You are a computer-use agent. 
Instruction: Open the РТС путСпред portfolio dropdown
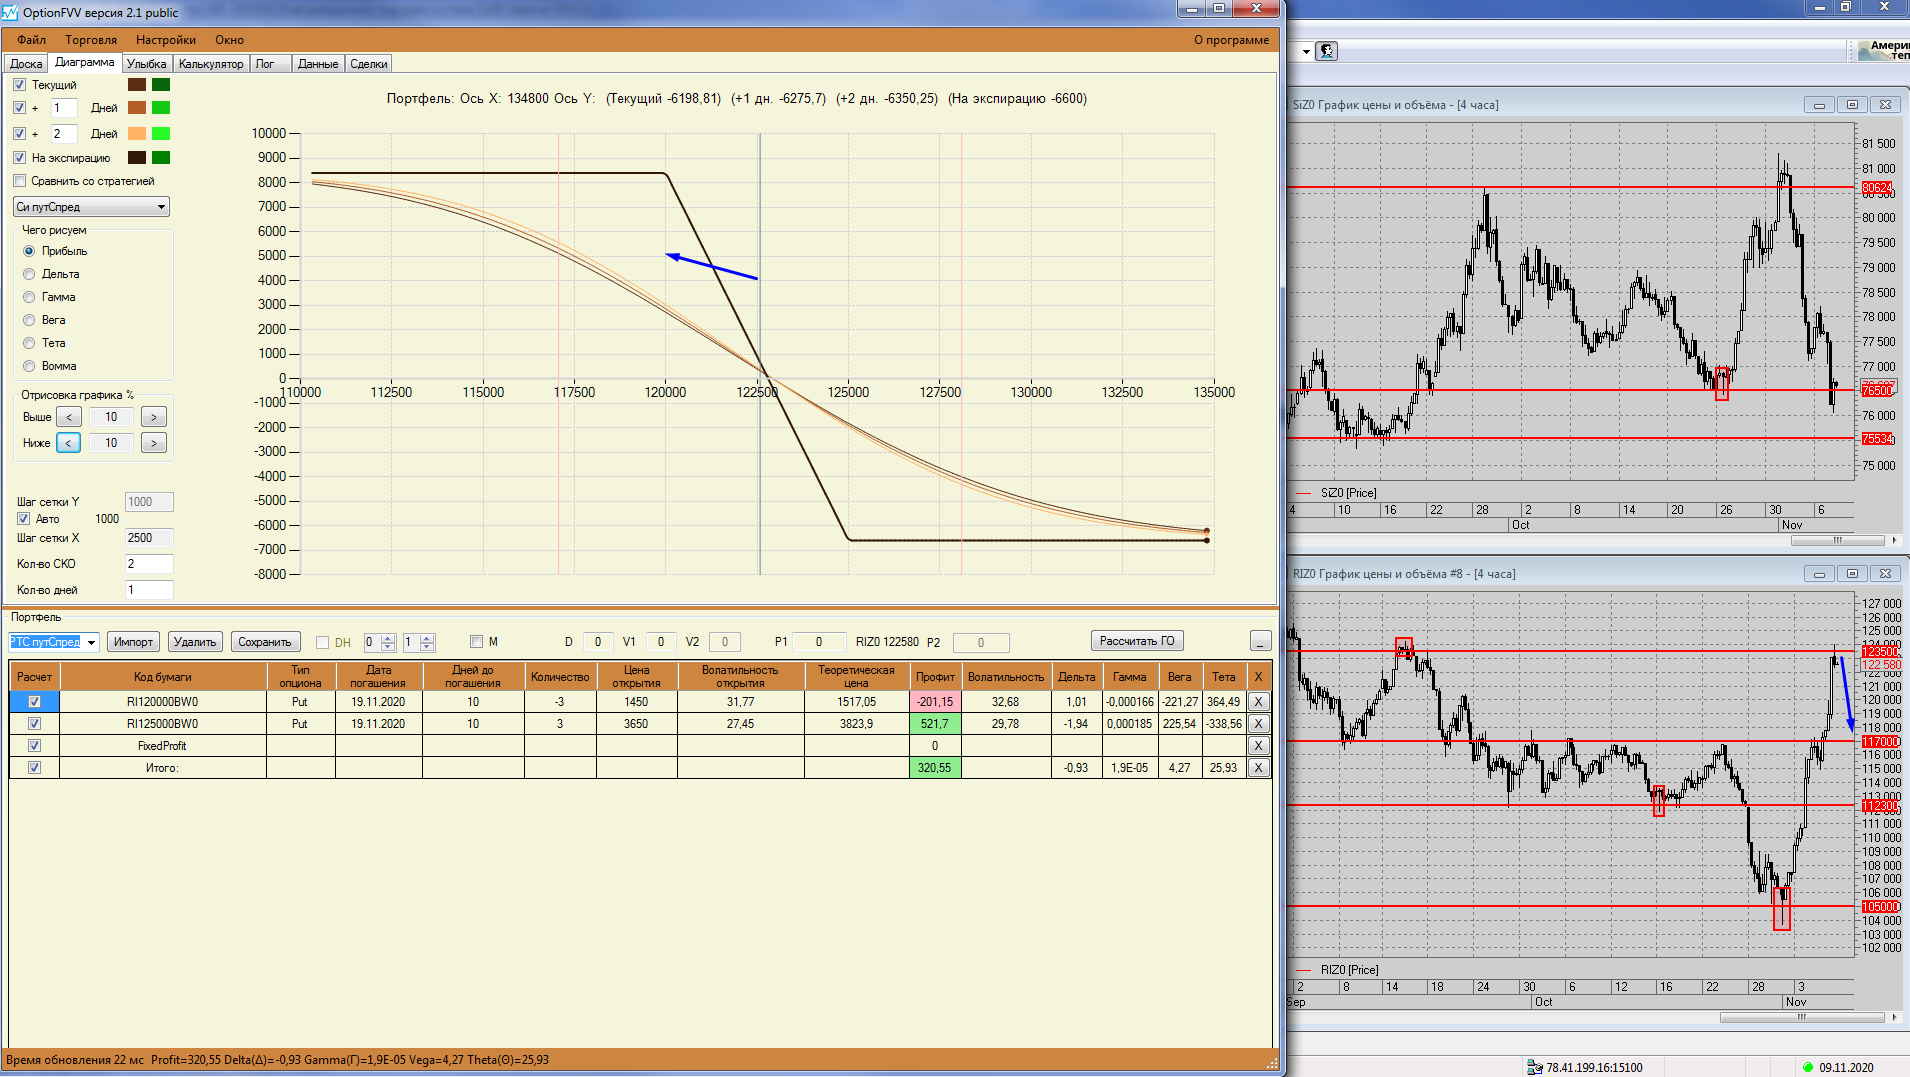[x=91, y=642]
